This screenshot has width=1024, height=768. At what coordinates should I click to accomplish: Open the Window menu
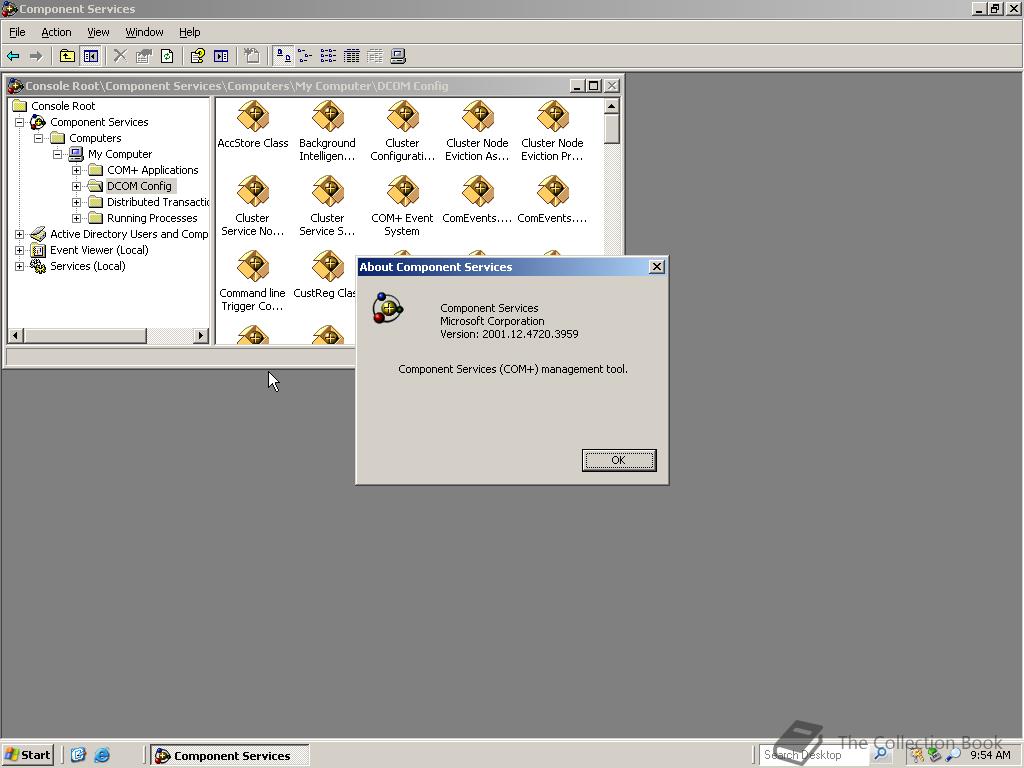coord(144,32)
